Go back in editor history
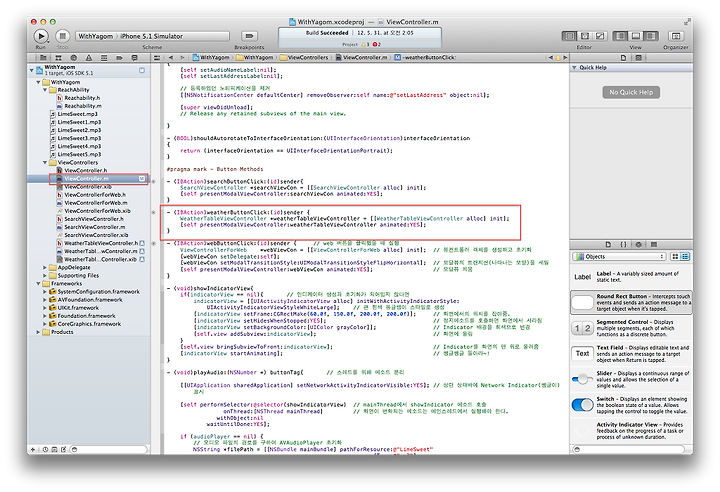The image size is (720, 492). [x=171, y=58]
